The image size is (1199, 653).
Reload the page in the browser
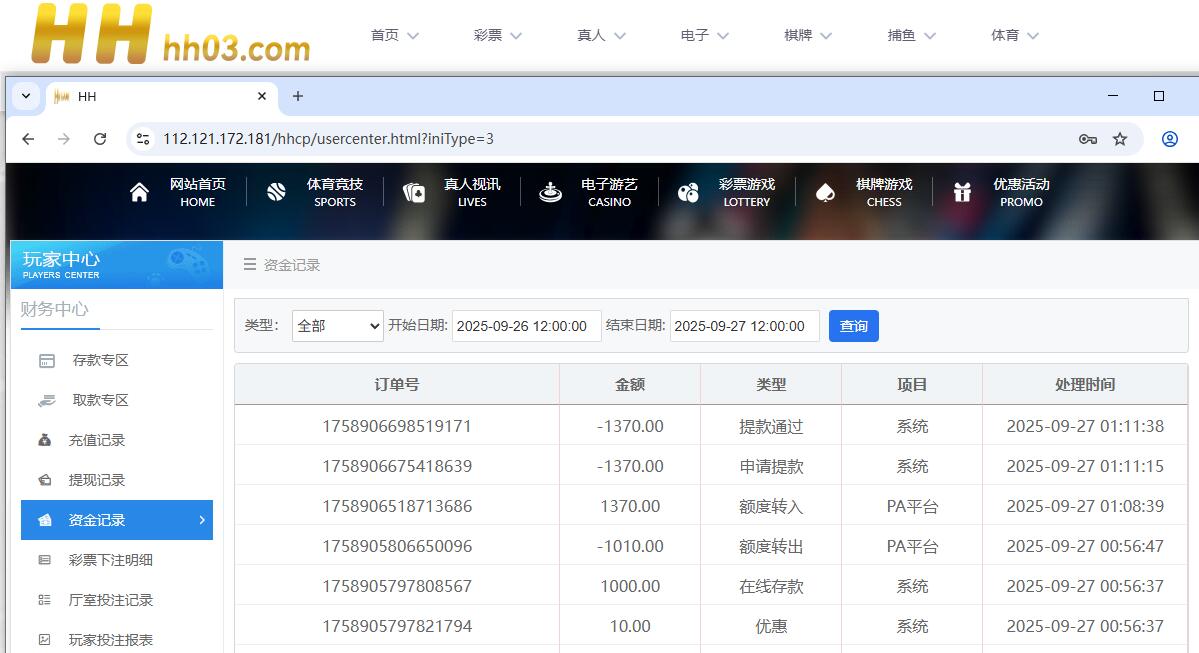[100, 139]
